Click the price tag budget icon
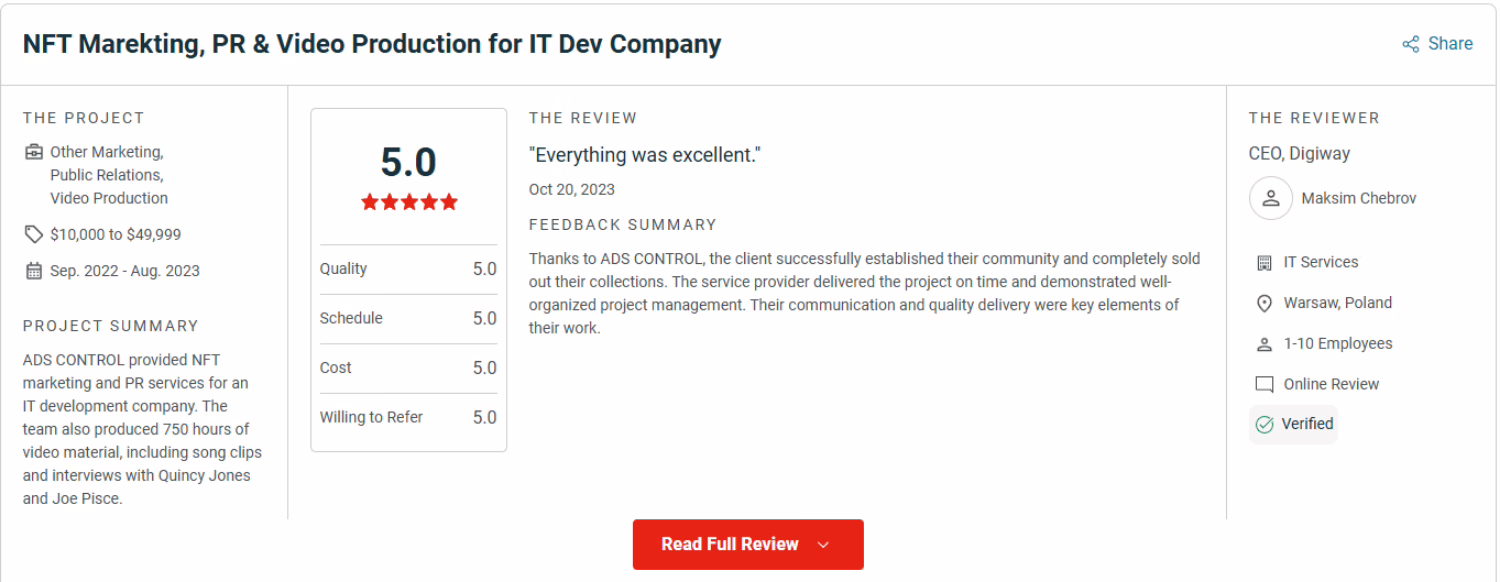1500x582 pixels. click(x=34, y=234)
